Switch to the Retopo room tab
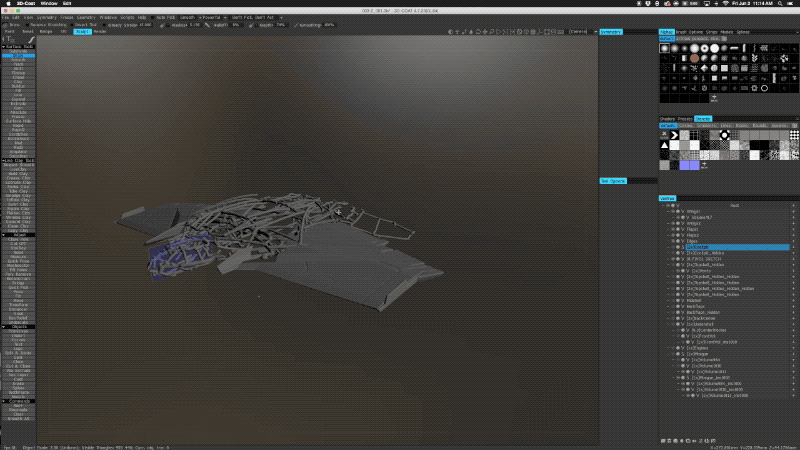This screenshot has height=450, width=800. pyautogui.click(x=46, y=32)
